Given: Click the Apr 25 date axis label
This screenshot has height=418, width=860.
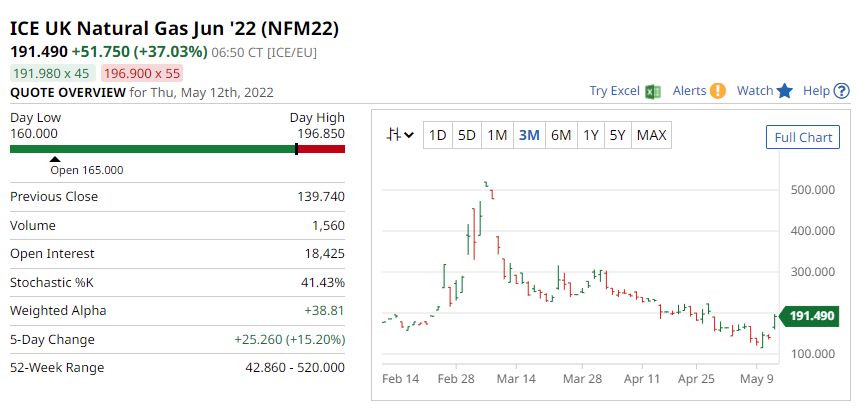Looking at the screenshot, I should coord(696,379).
